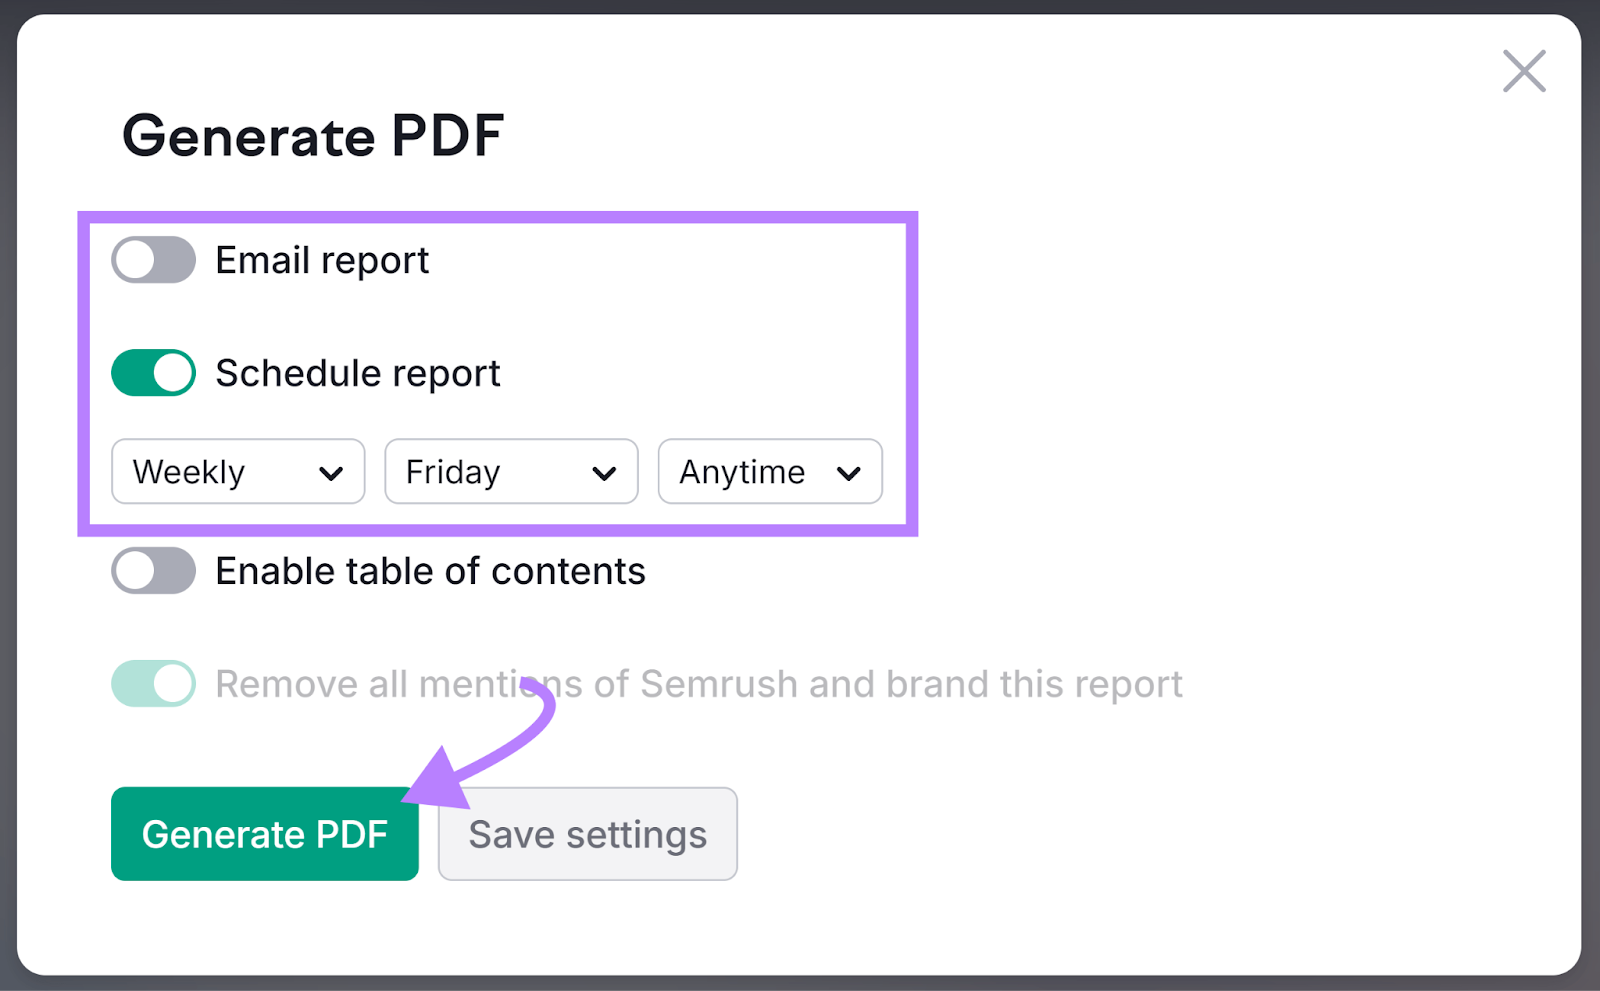Screen dimensions: 1600x991
Task: Click the Save settings button
Action: [x=587, y=834]
